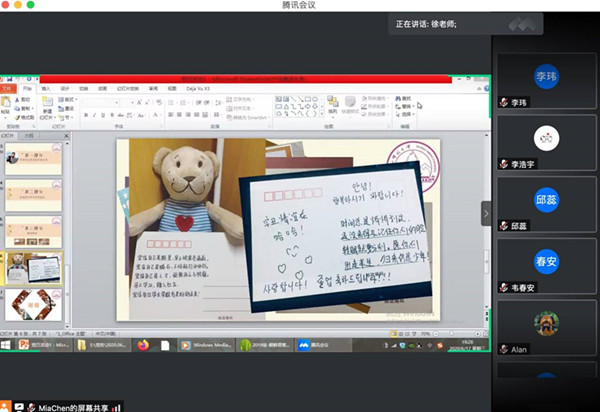The height and width of the screenshot is (412, 600).
Task: Toggle center text alignment in paragraph group
Action: pos(179,115)
